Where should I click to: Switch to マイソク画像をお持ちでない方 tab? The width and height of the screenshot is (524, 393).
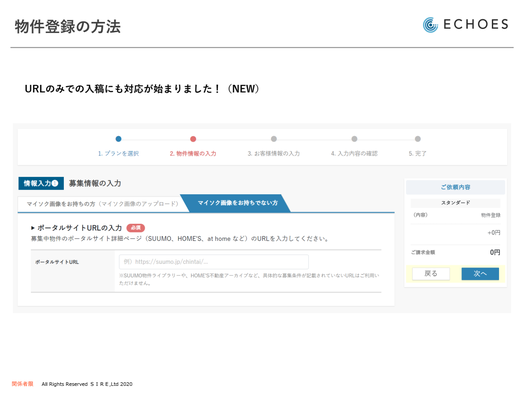coord(237,203)
